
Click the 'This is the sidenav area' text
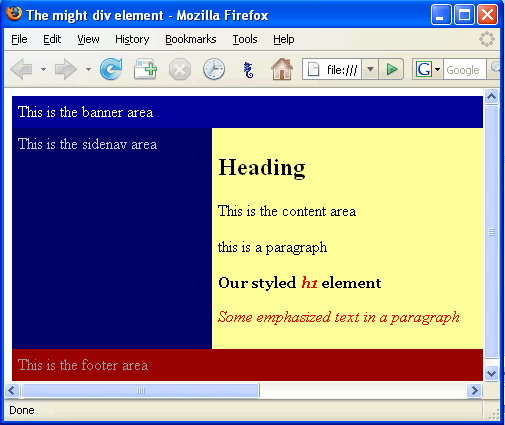coord(87,144)
